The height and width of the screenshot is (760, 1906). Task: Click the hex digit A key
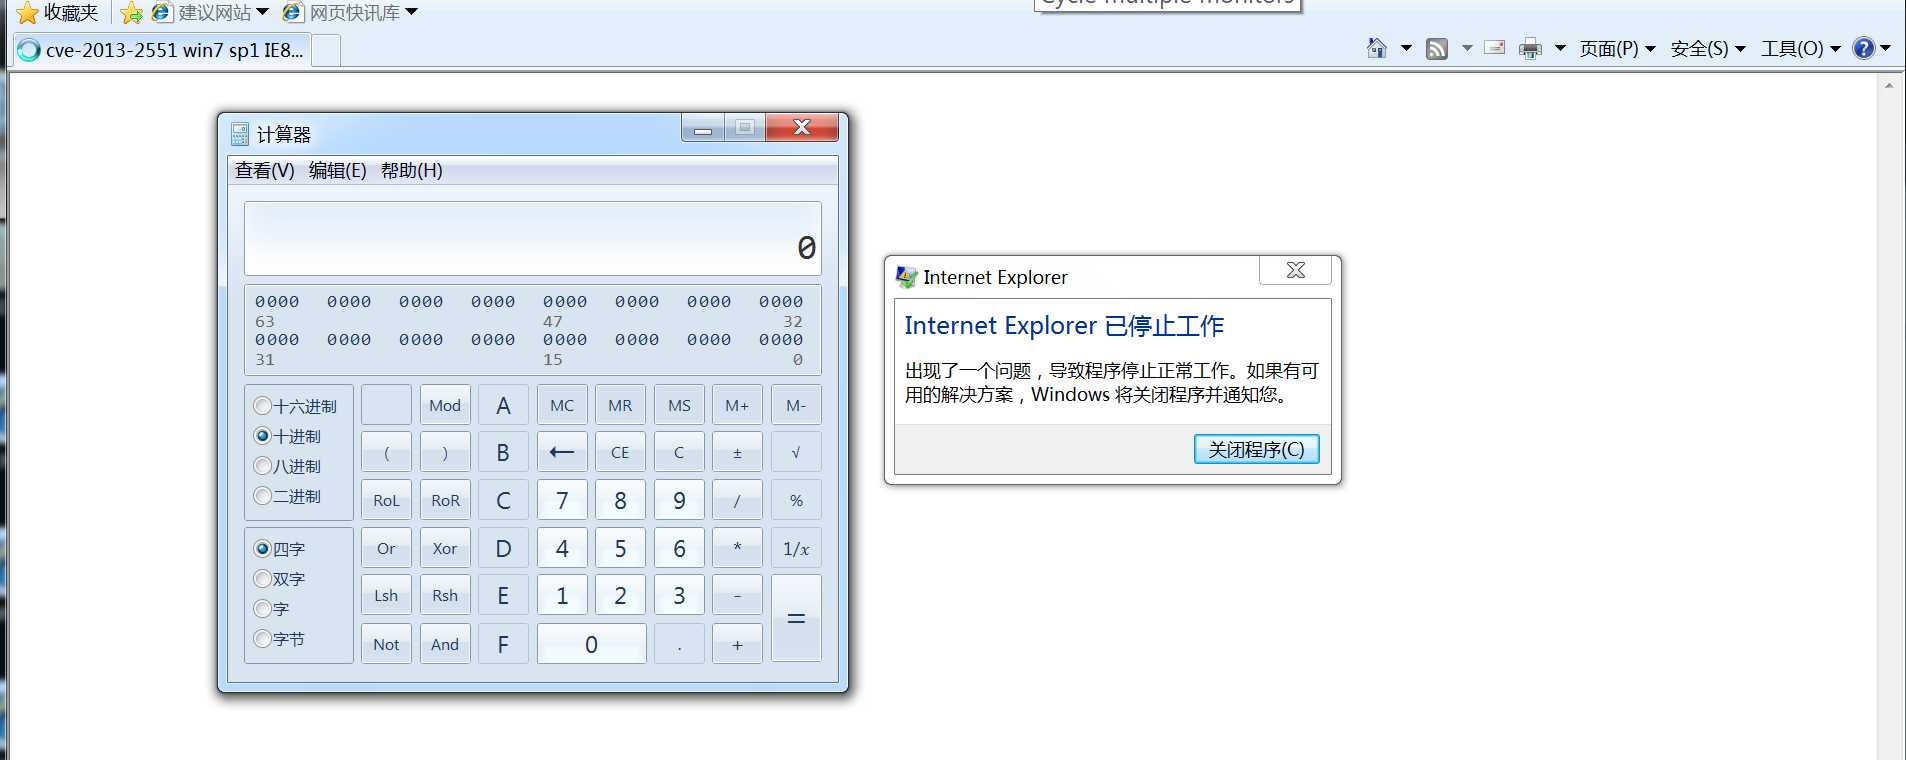pos(503,405)
